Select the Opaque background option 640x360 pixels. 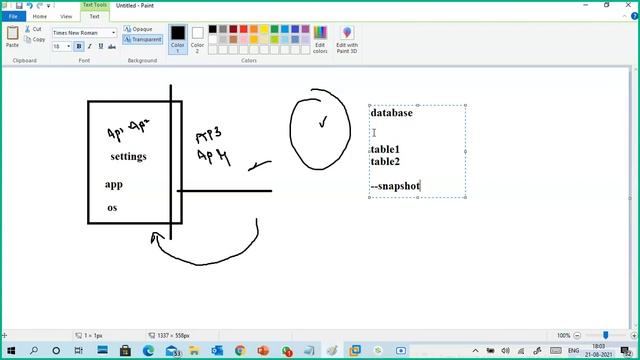[138, 29]
